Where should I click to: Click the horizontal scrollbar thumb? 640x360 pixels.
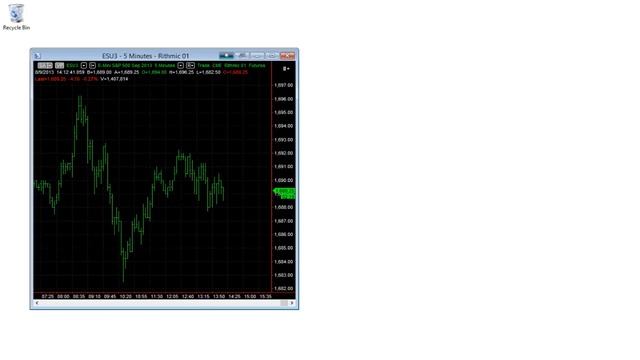284,303
